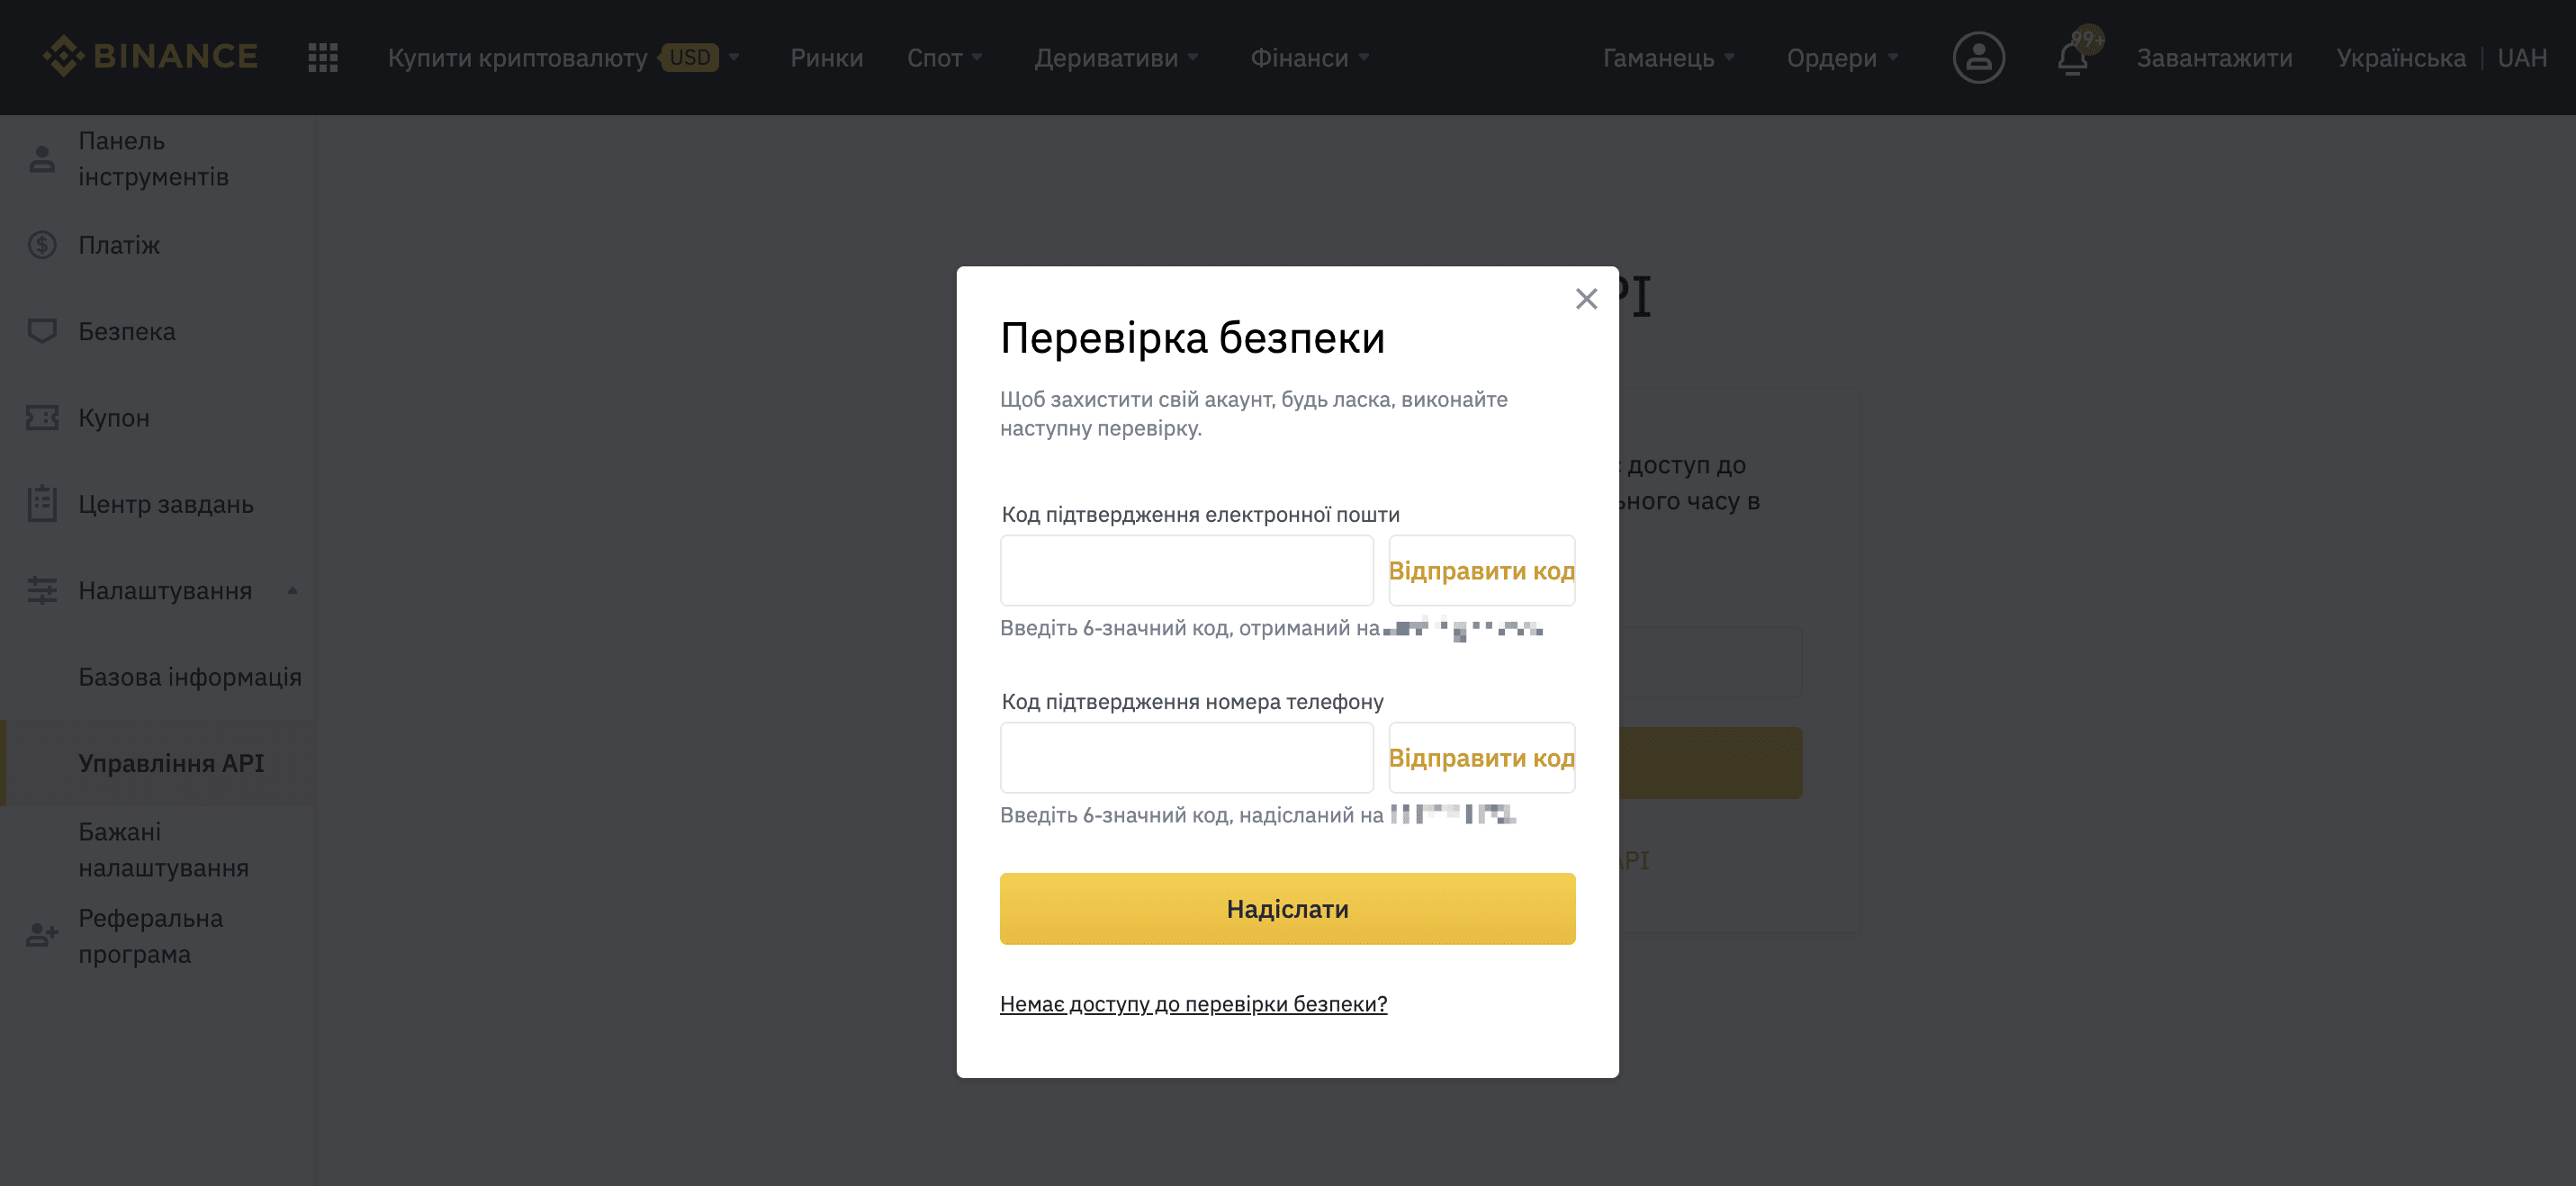The width and height of the screenshot is (2576, 1186).
Task: Select Бажані налаштування in sidebar
Action: tap(163, 850)
